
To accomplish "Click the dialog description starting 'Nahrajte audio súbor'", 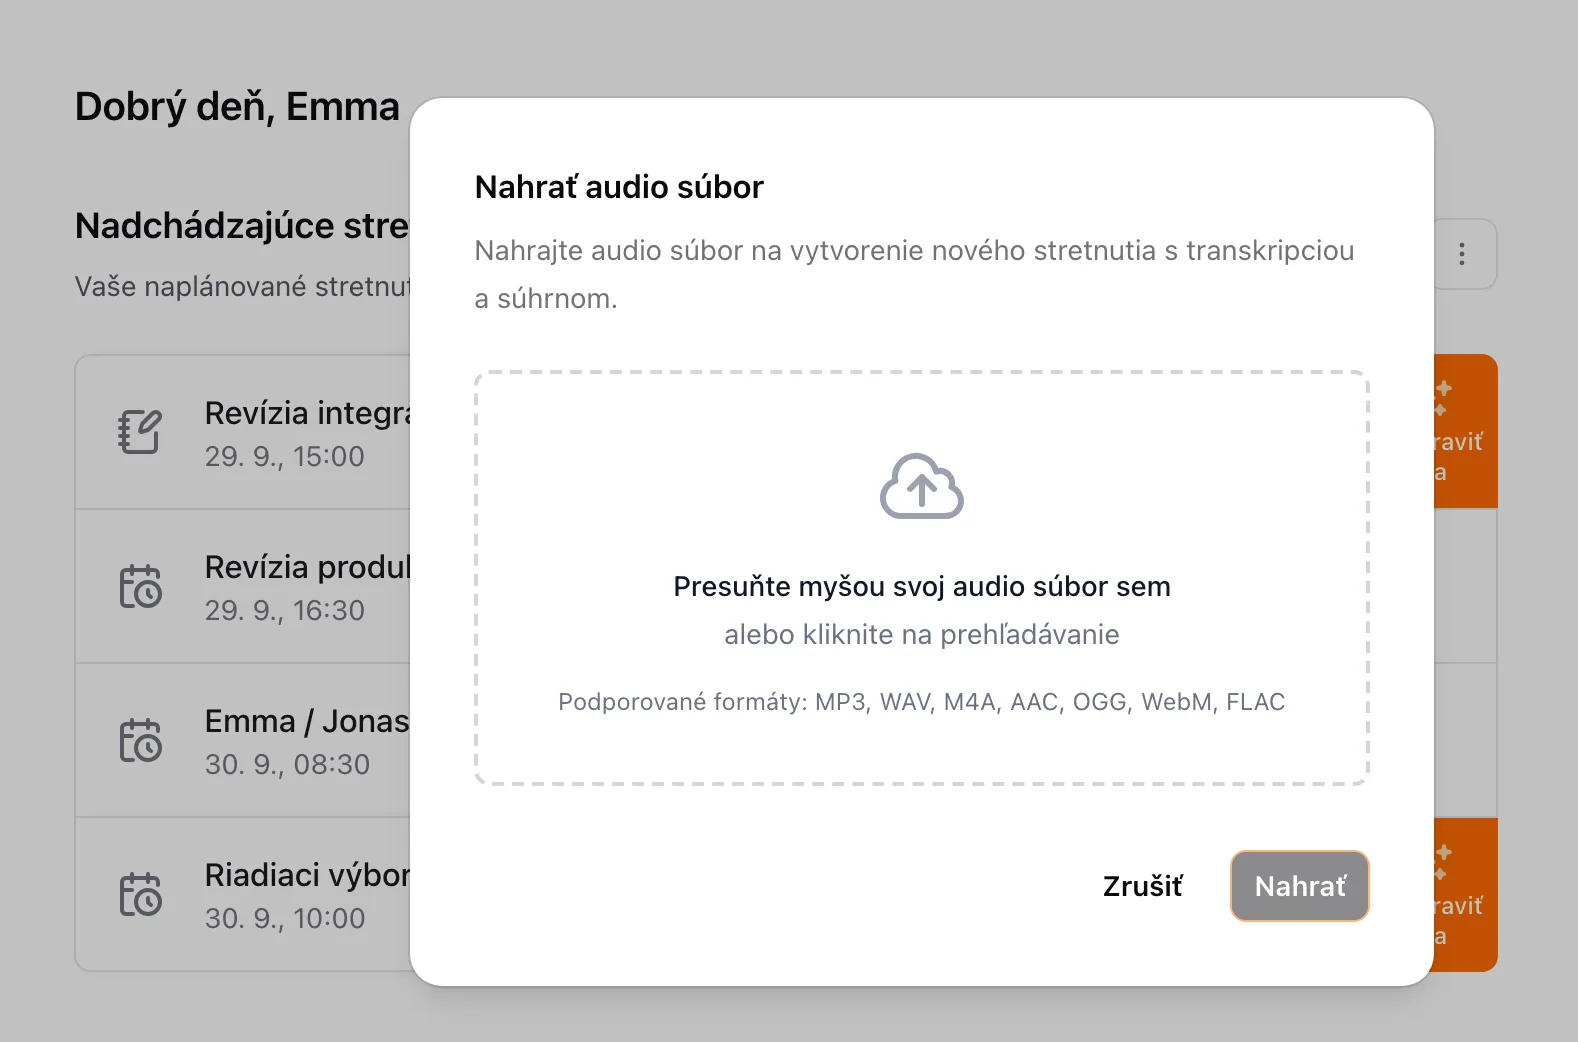I will 914,274.
